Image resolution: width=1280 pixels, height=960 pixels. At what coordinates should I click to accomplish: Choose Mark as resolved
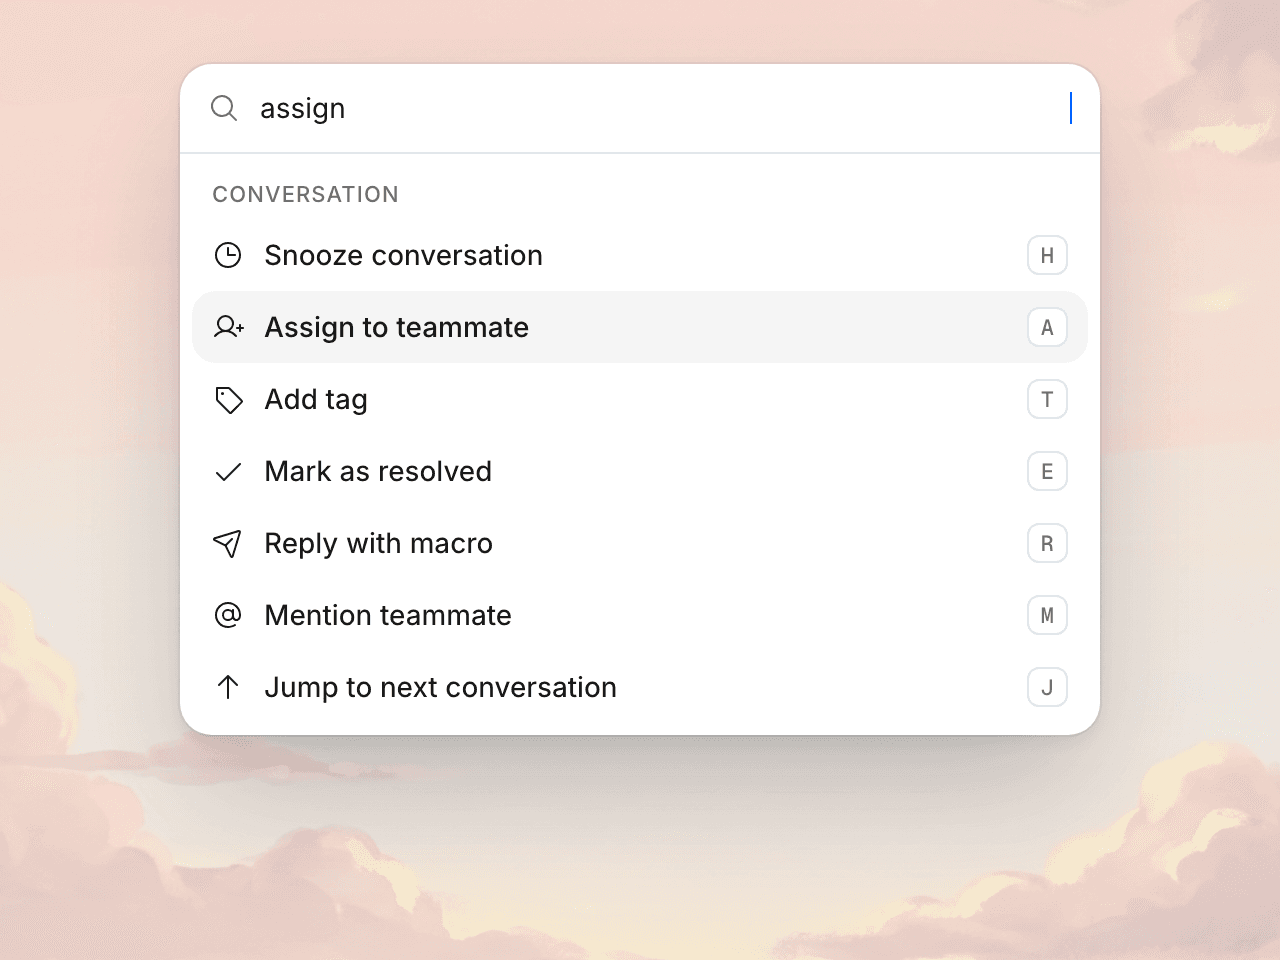pos(640,471)
